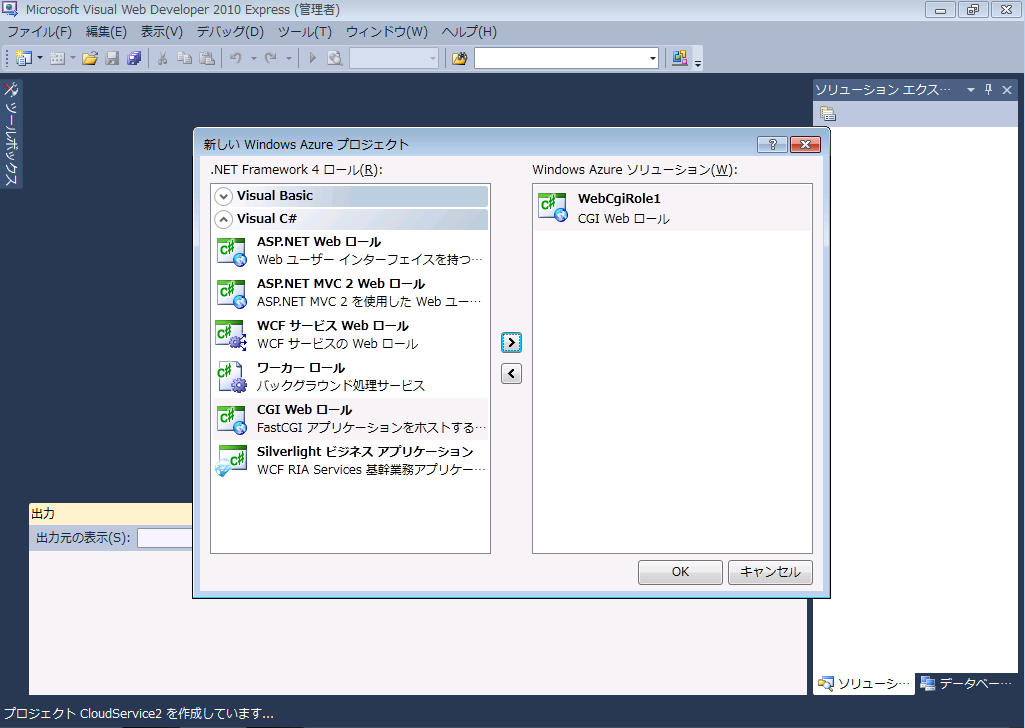Switch to the ソリューシ… bottom tab
This screenshot has height=728, width=1025.
coord(864,684)
